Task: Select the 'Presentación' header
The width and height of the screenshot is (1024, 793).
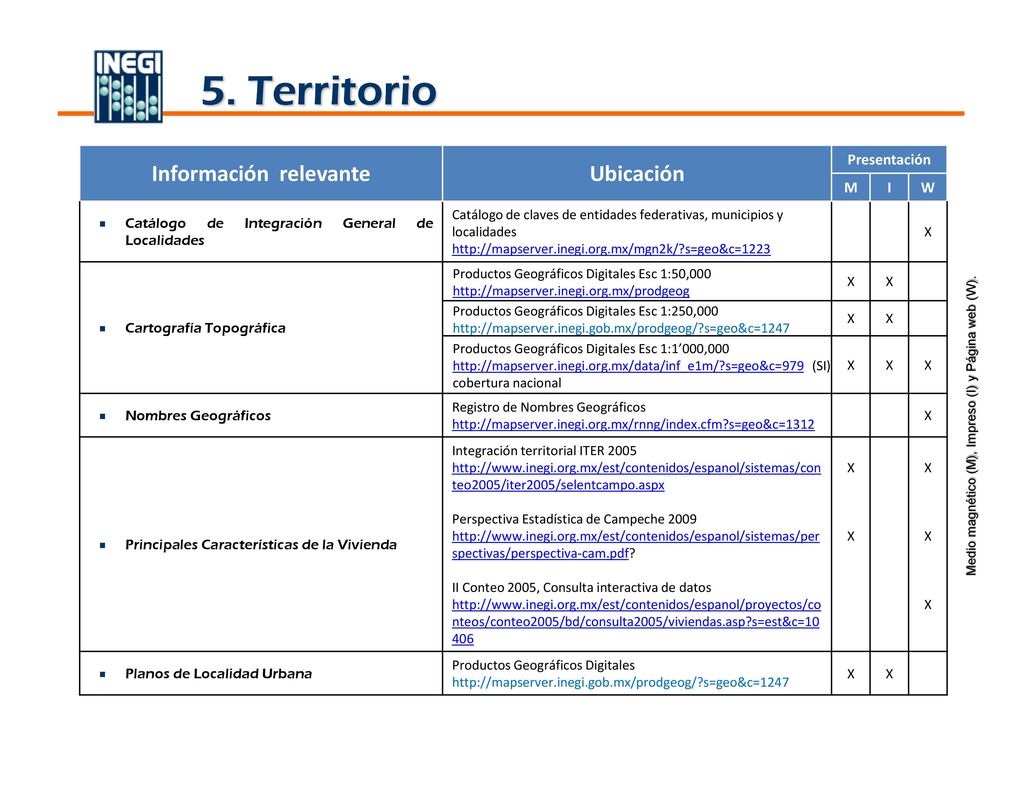Action: tap(889, 159)
